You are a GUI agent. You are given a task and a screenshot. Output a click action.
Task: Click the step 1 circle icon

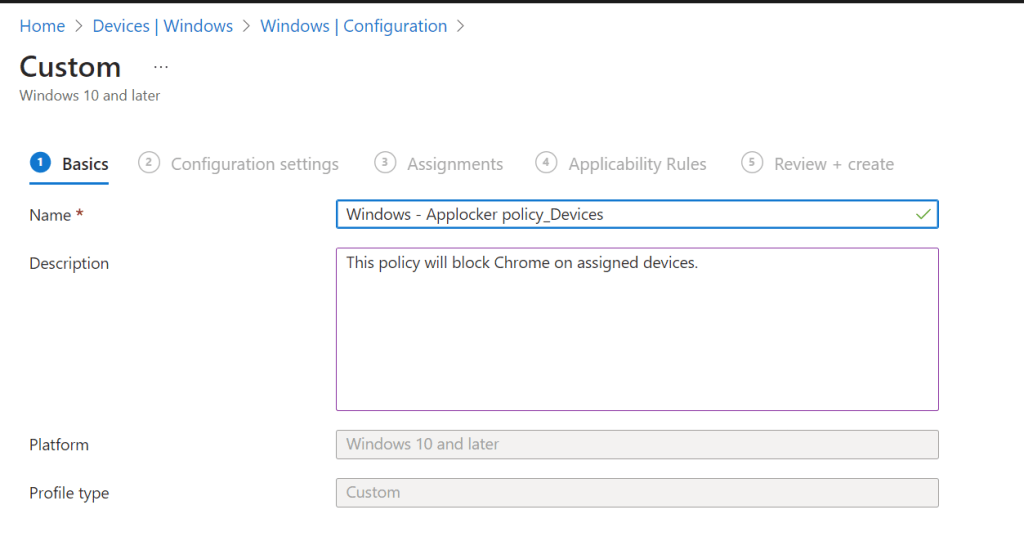(x=40, y=163)
